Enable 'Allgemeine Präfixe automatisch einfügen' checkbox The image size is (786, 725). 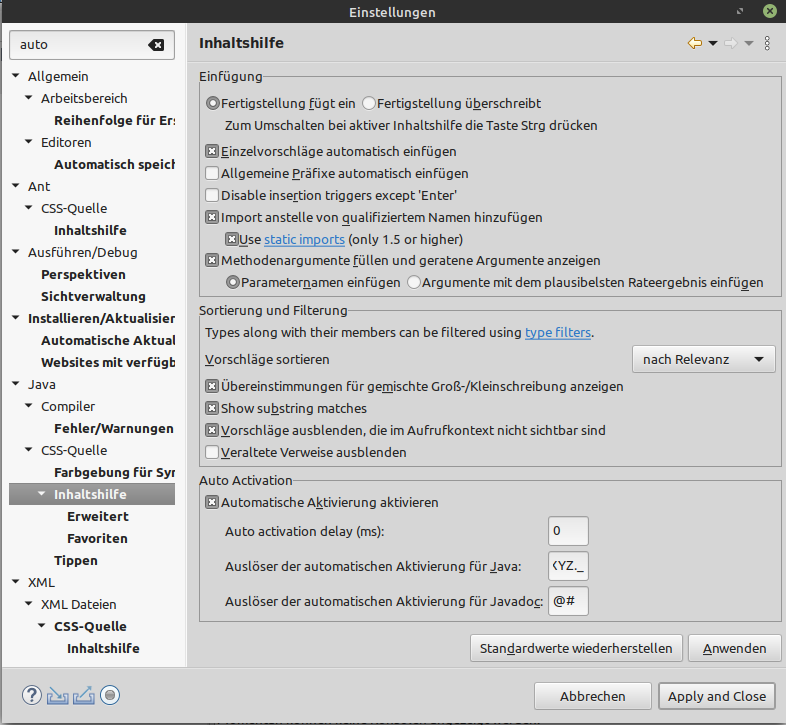pos(212,173)
